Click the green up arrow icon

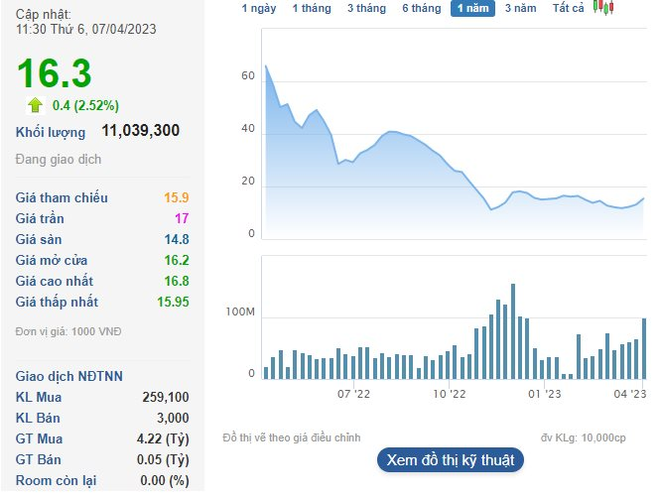[x=35, y=105]
